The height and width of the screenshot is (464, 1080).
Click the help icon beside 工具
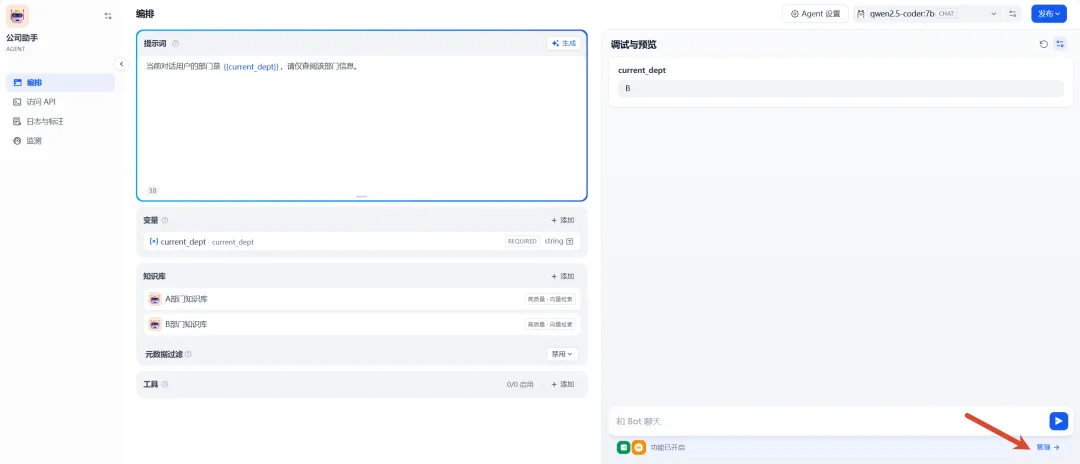tap(165, 384)
